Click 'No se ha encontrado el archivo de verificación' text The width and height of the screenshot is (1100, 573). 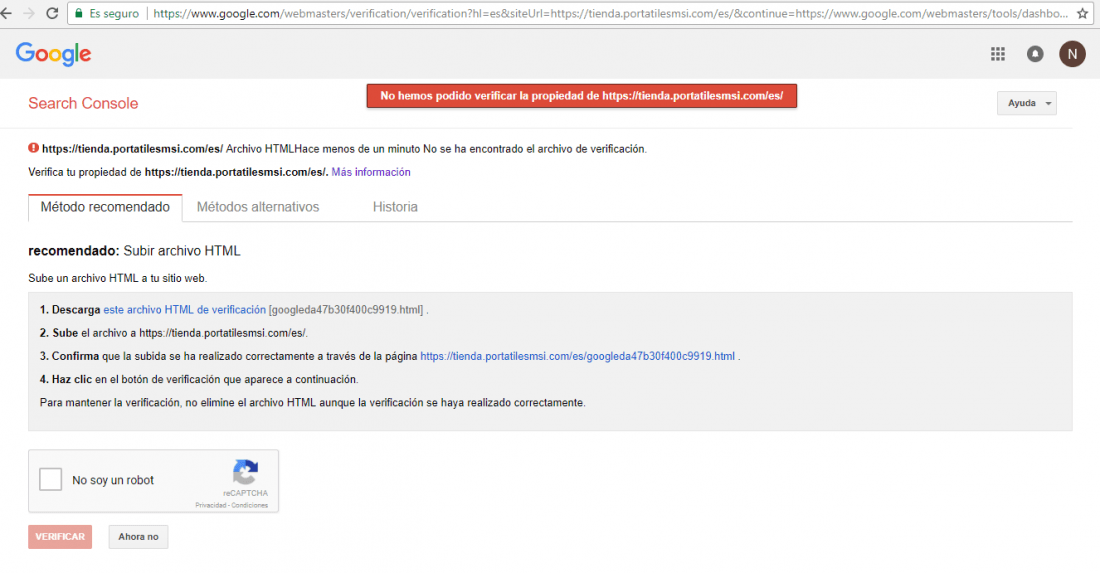pyautogui.click(x=535, y=149)
